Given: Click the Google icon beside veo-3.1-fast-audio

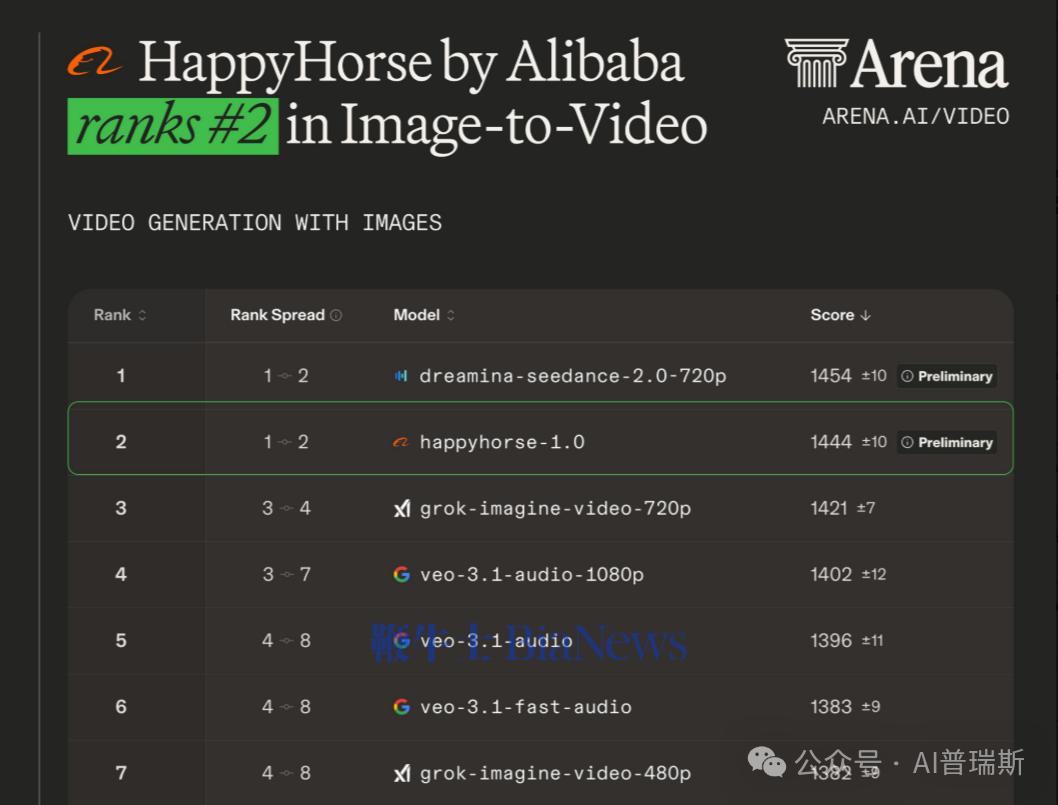Looking at the screenshot, I should coord(402,707).
